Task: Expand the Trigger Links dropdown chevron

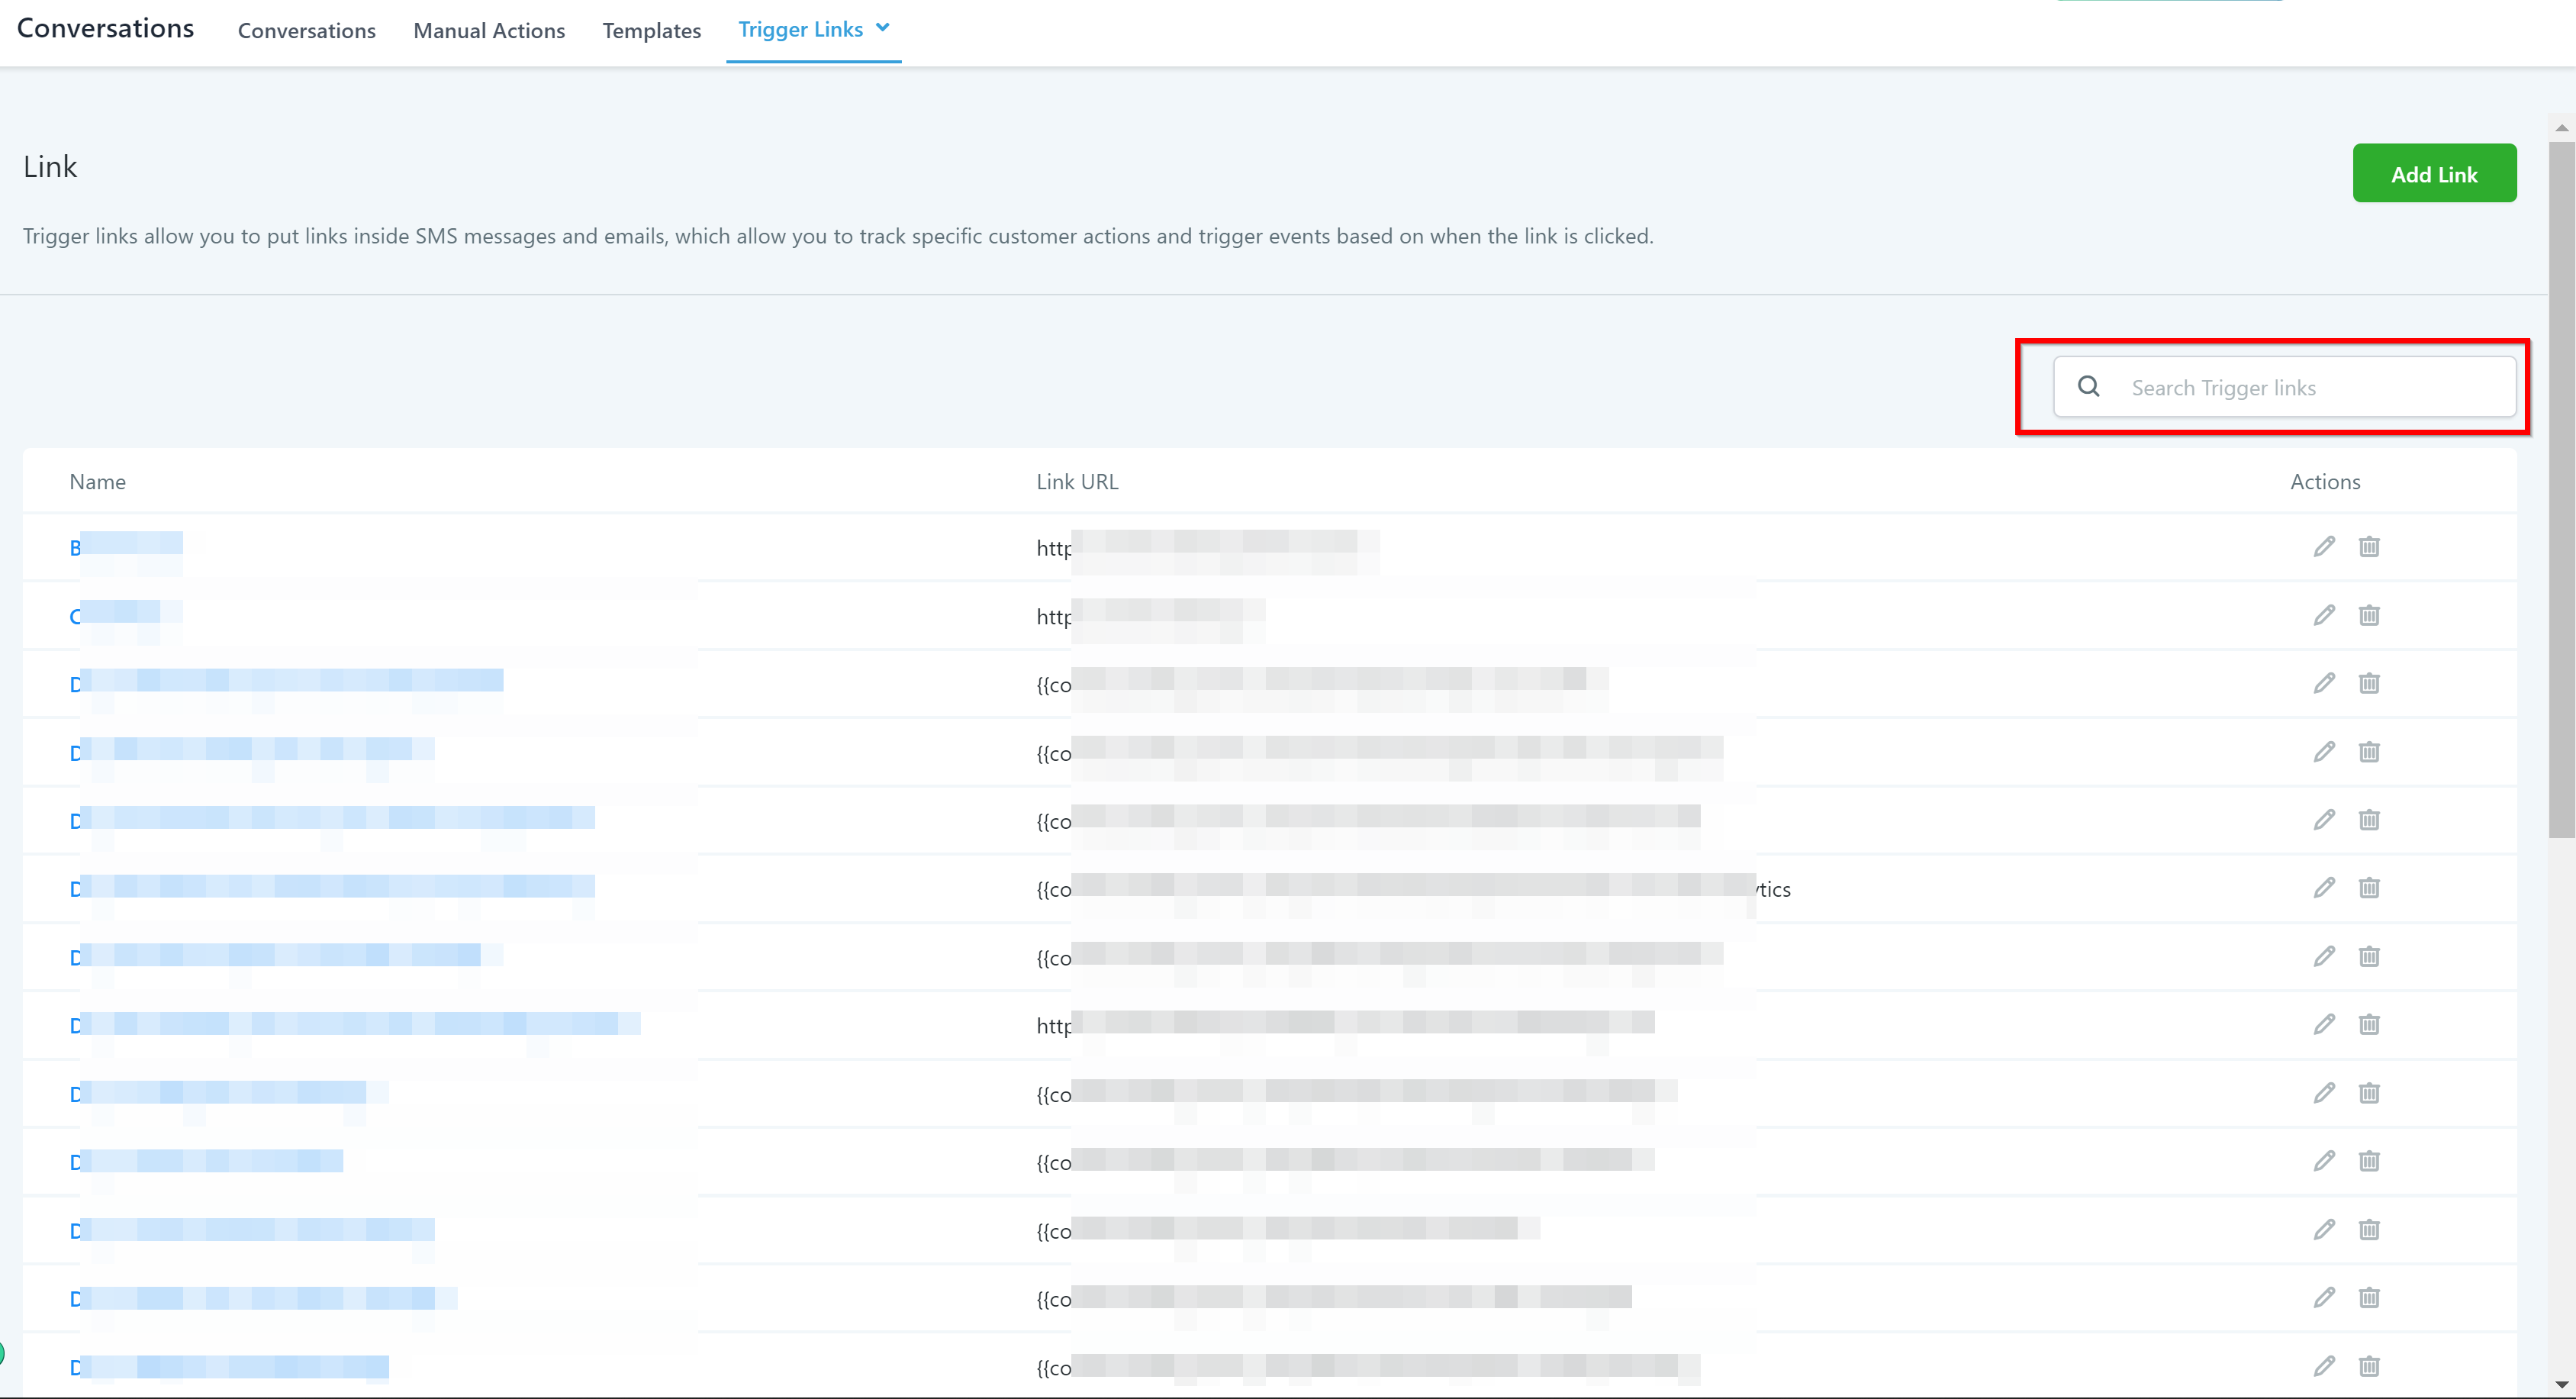Action: [883, 28]
